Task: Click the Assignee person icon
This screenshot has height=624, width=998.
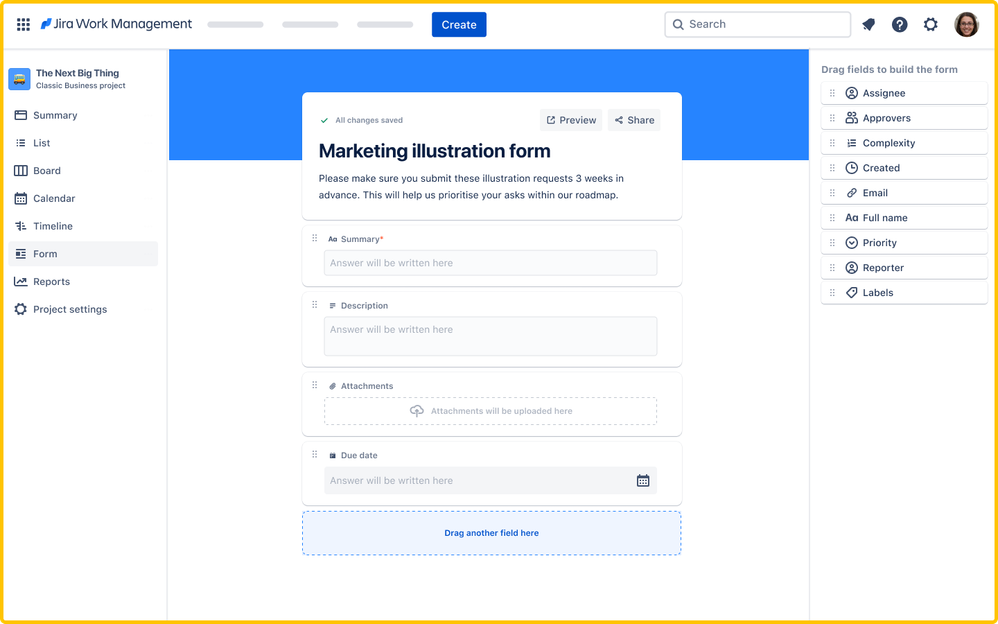Action: pyautogui.click(x=852, y=93)
